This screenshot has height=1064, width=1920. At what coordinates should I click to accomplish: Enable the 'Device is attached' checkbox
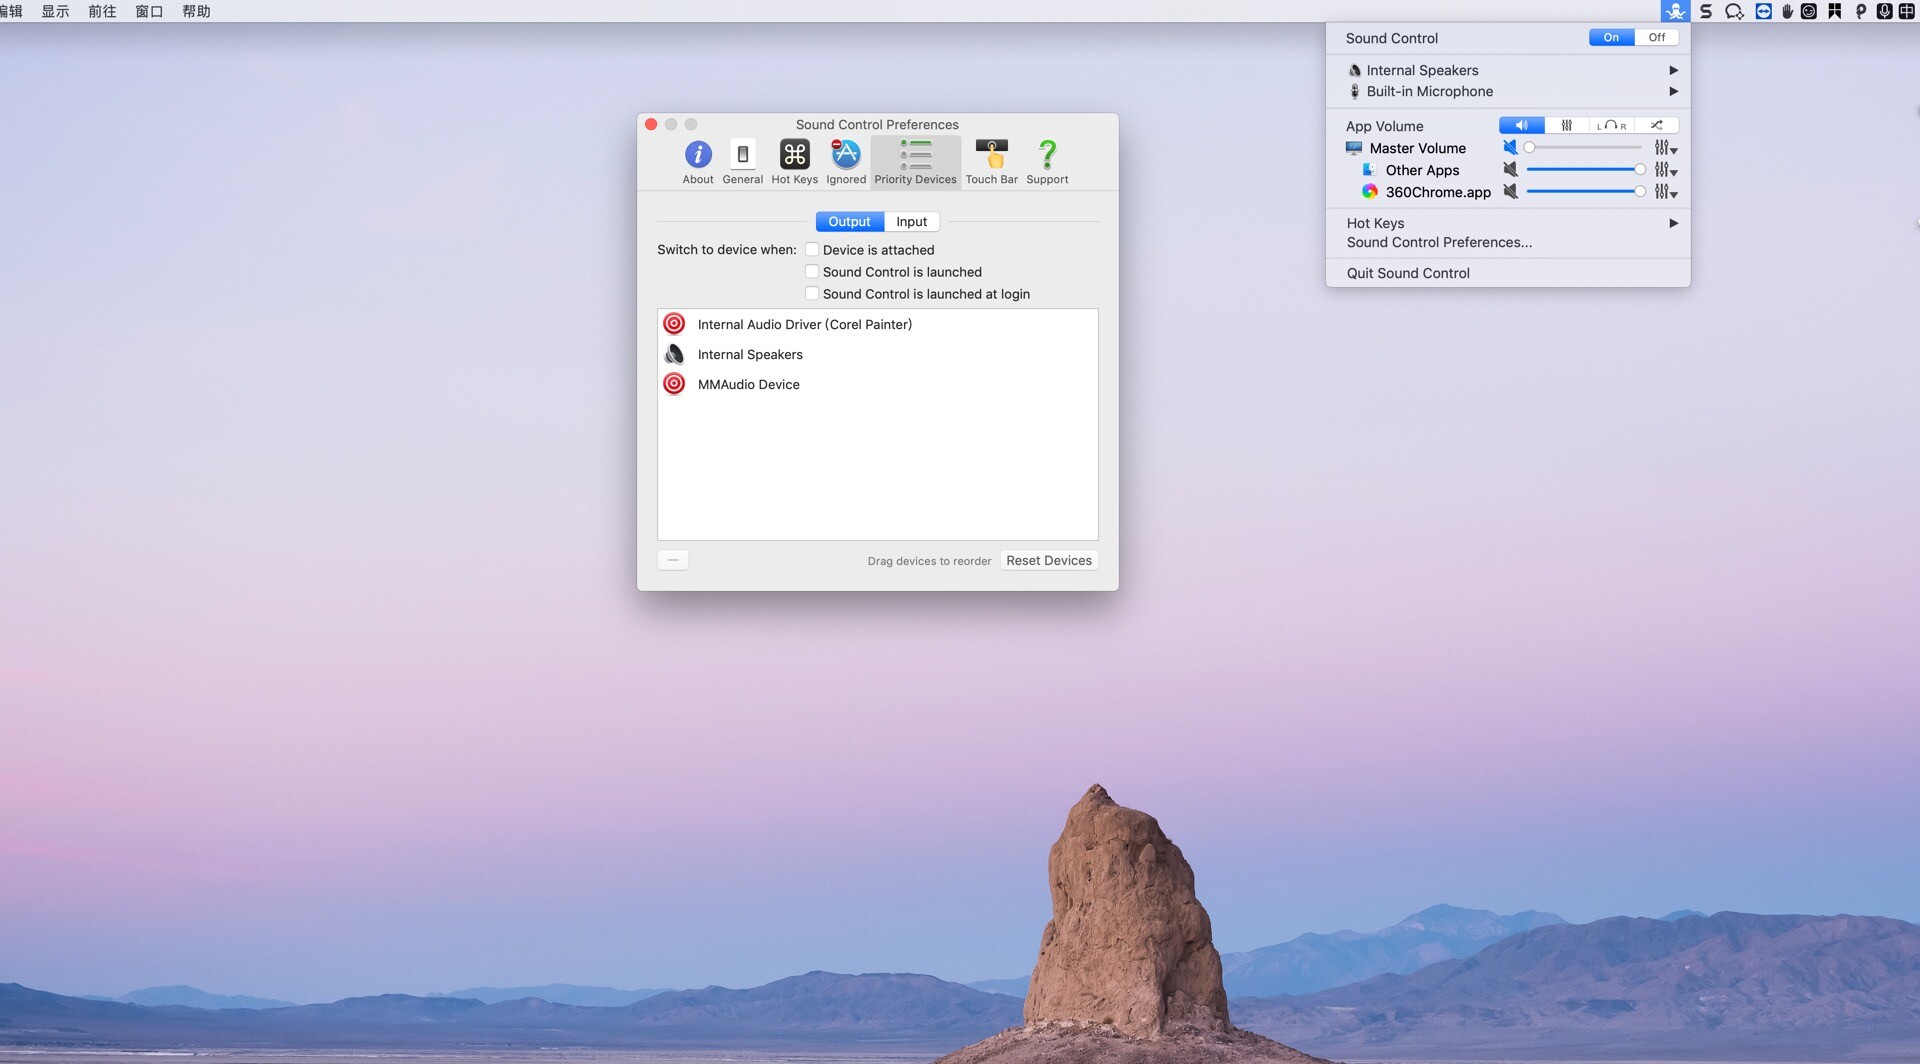(812, 249)
